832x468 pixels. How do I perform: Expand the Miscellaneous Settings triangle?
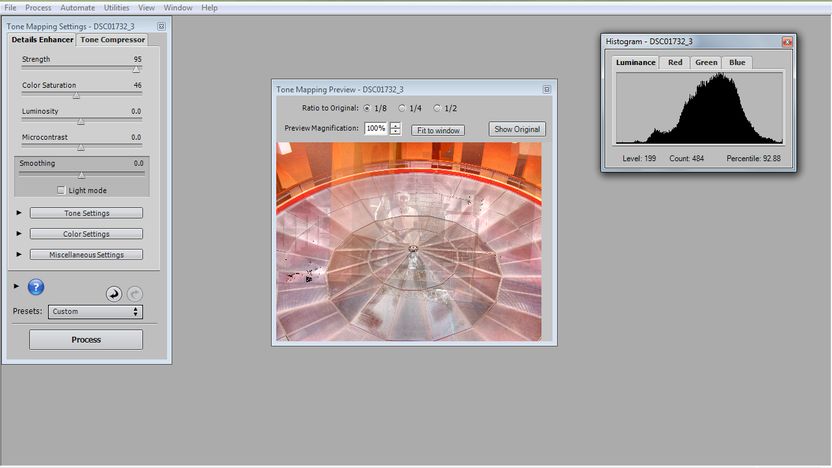point(19,254)
